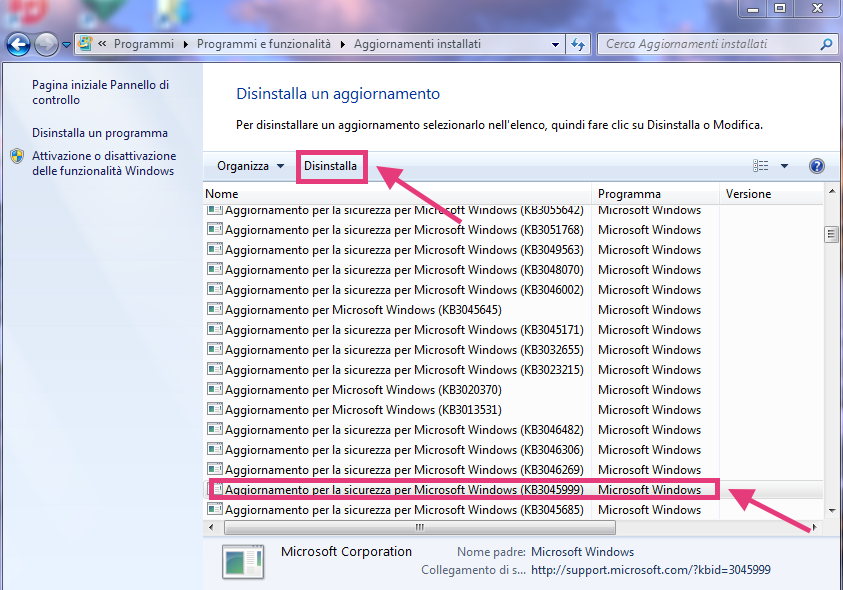The width and height of the screenshot is (843, 590).
Task: Click the icon of update KB3046482
Action: point(215,429)
